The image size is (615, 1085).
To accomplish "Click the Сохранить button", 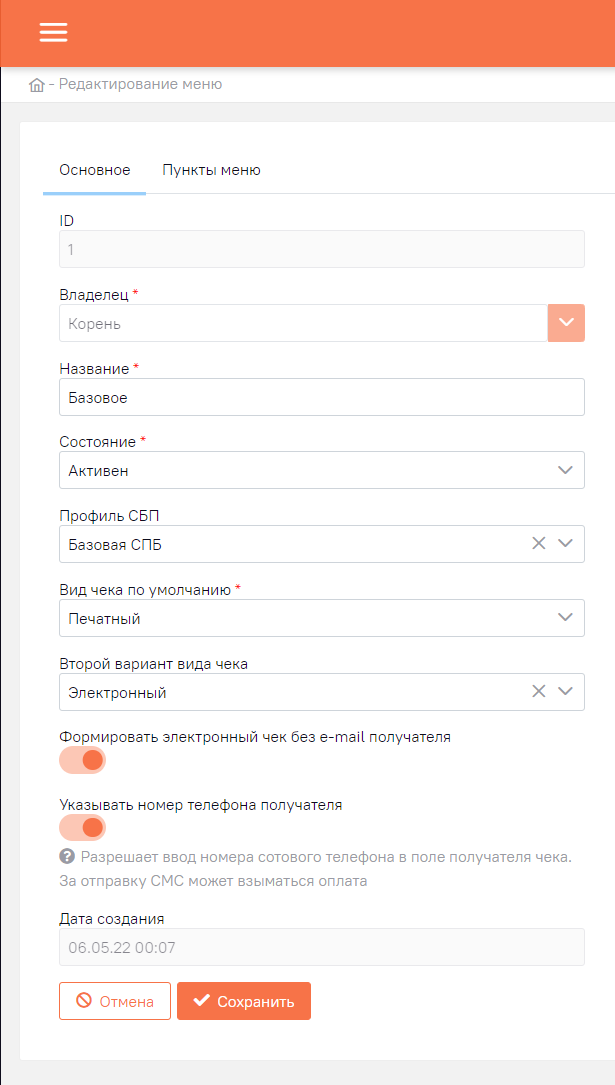I will [x=244, y=1001].
